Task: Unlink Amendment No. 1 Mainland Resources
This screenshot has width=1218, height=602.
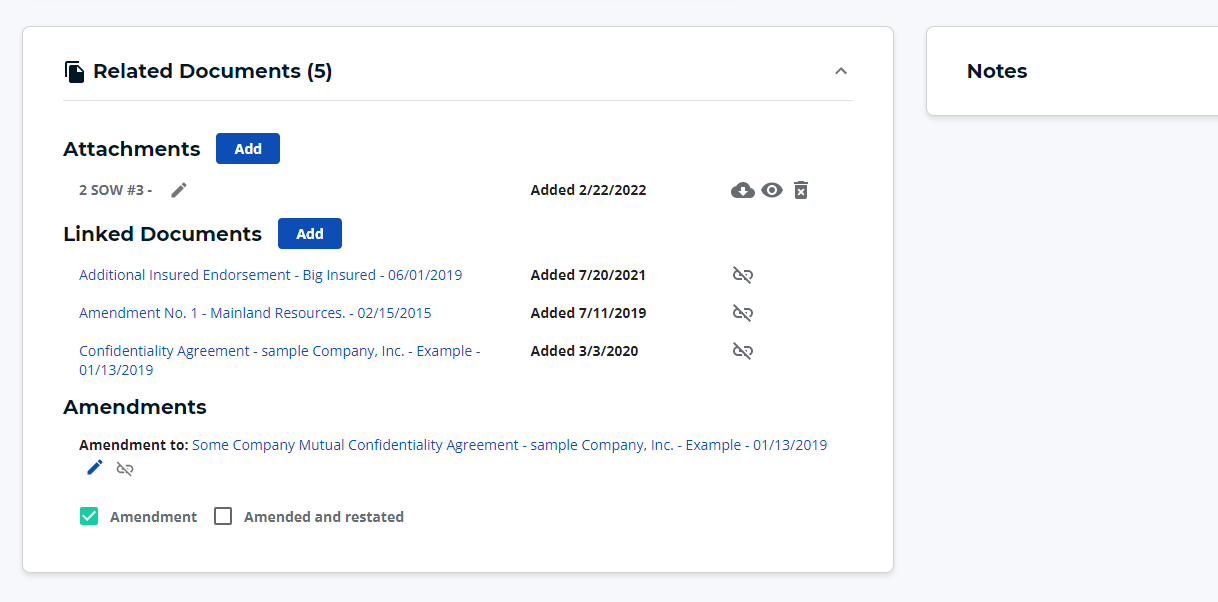Action: click(x=743, y=313)
